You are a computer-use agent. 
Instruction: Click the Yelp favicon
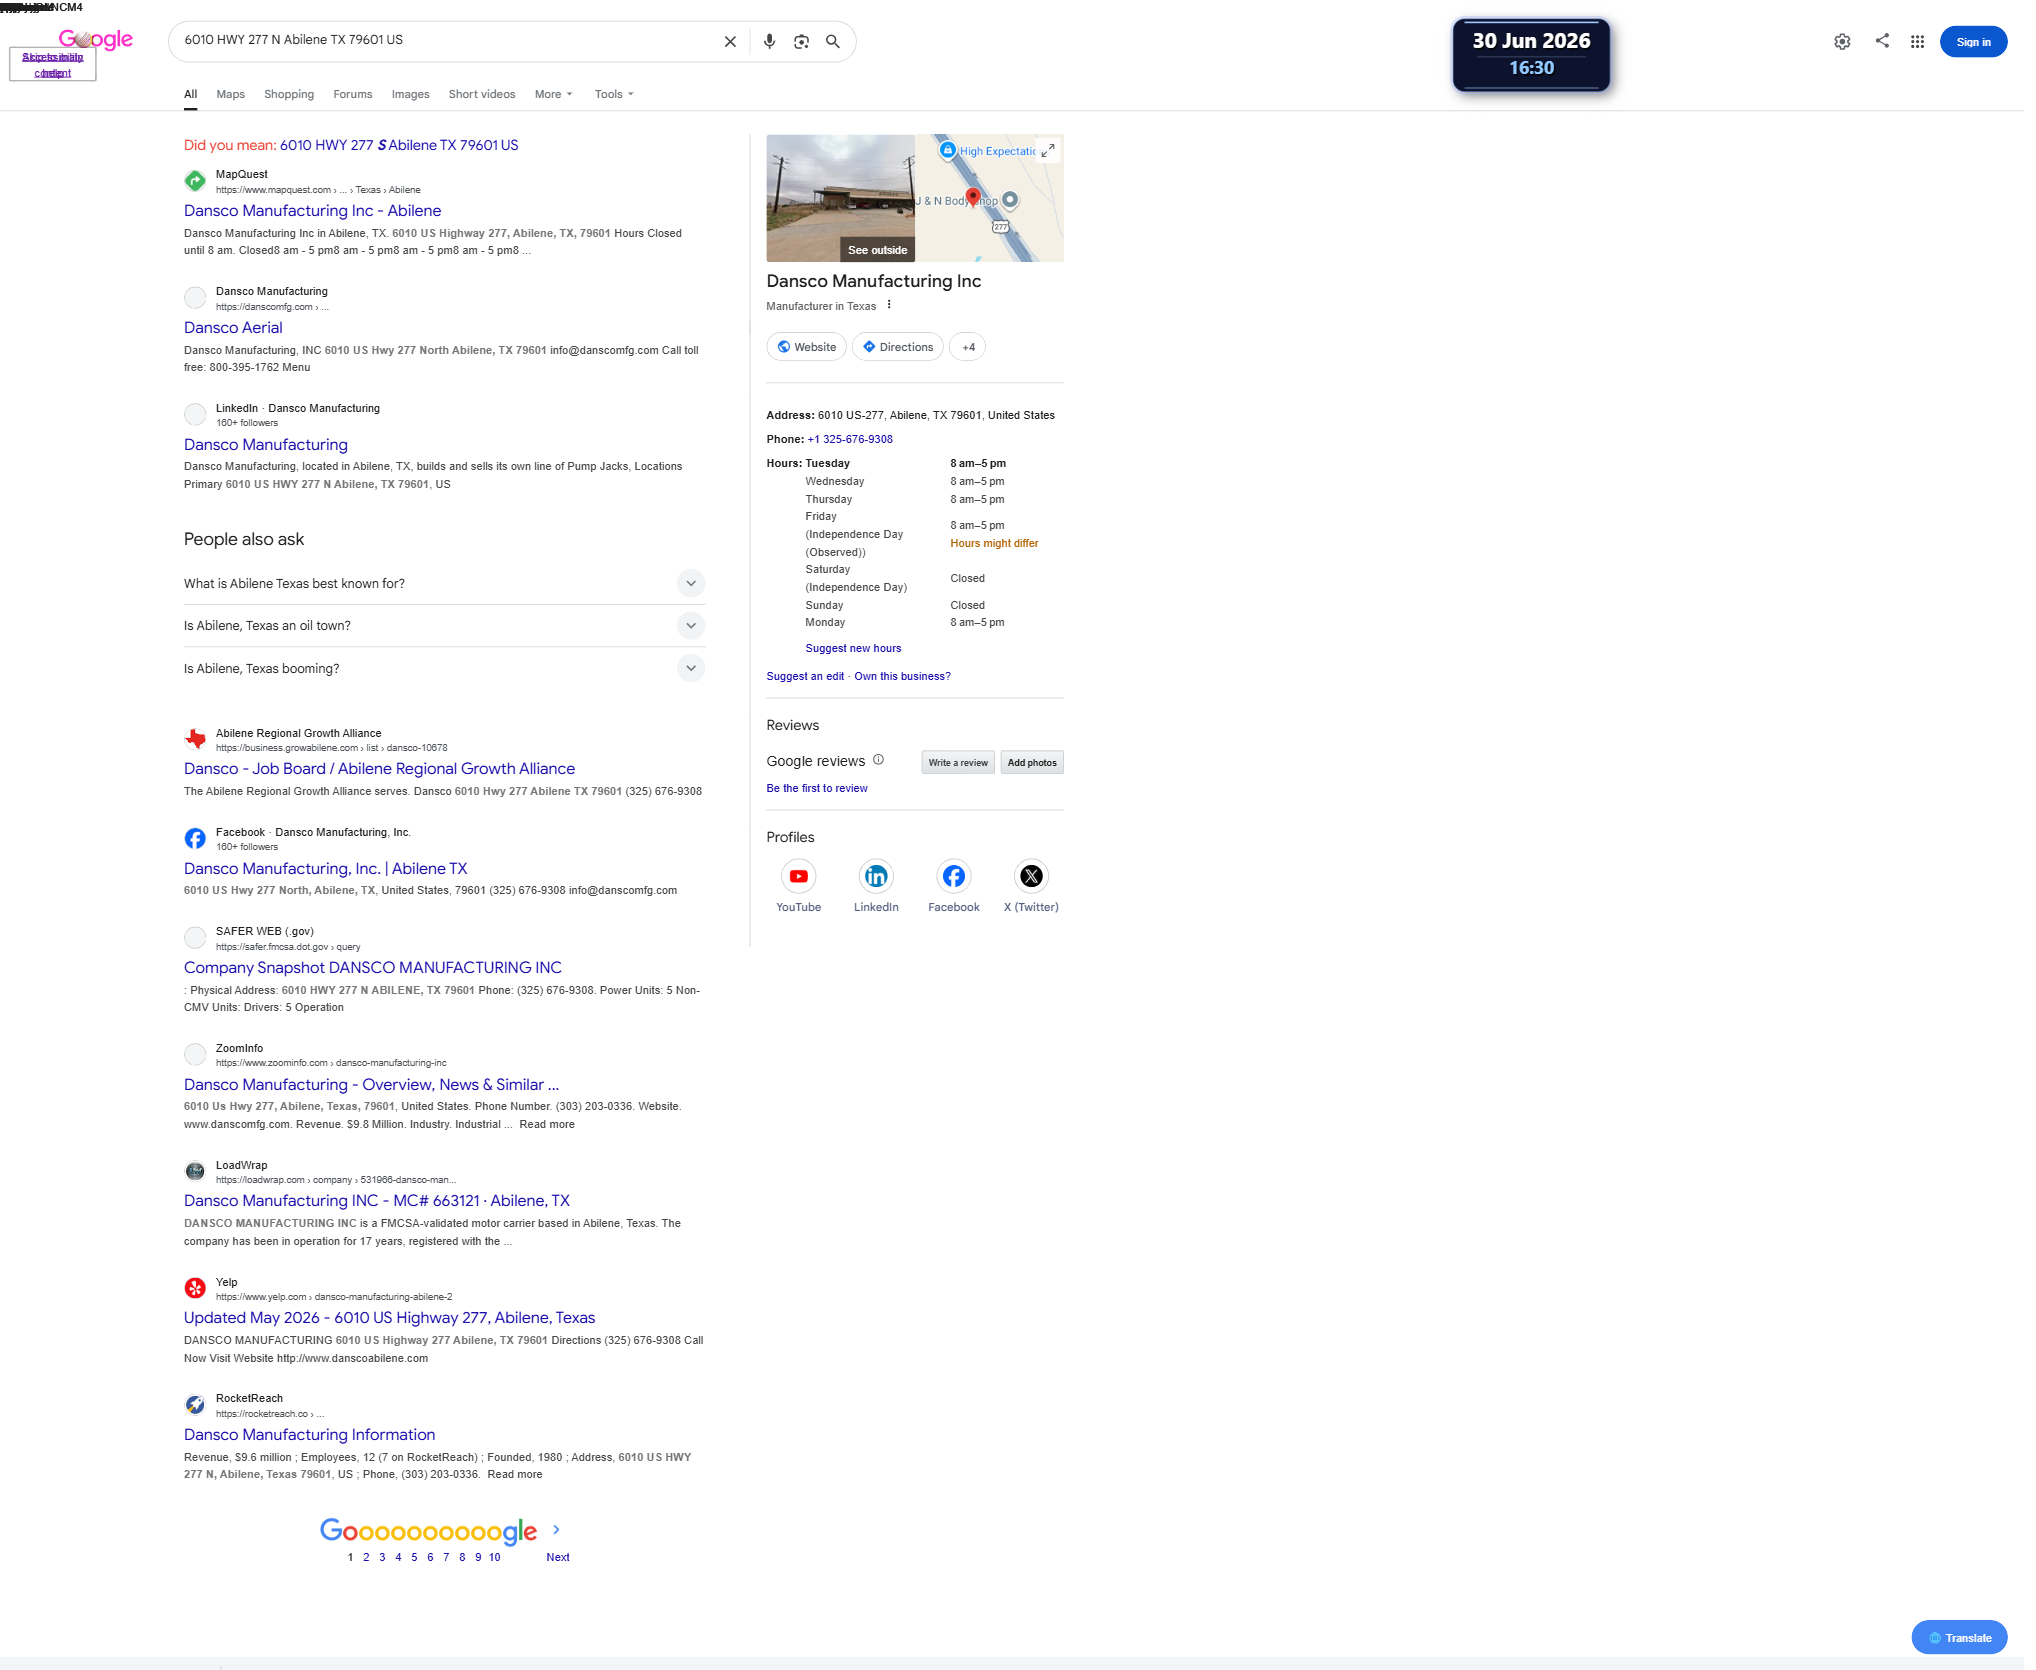point(195,1288)
